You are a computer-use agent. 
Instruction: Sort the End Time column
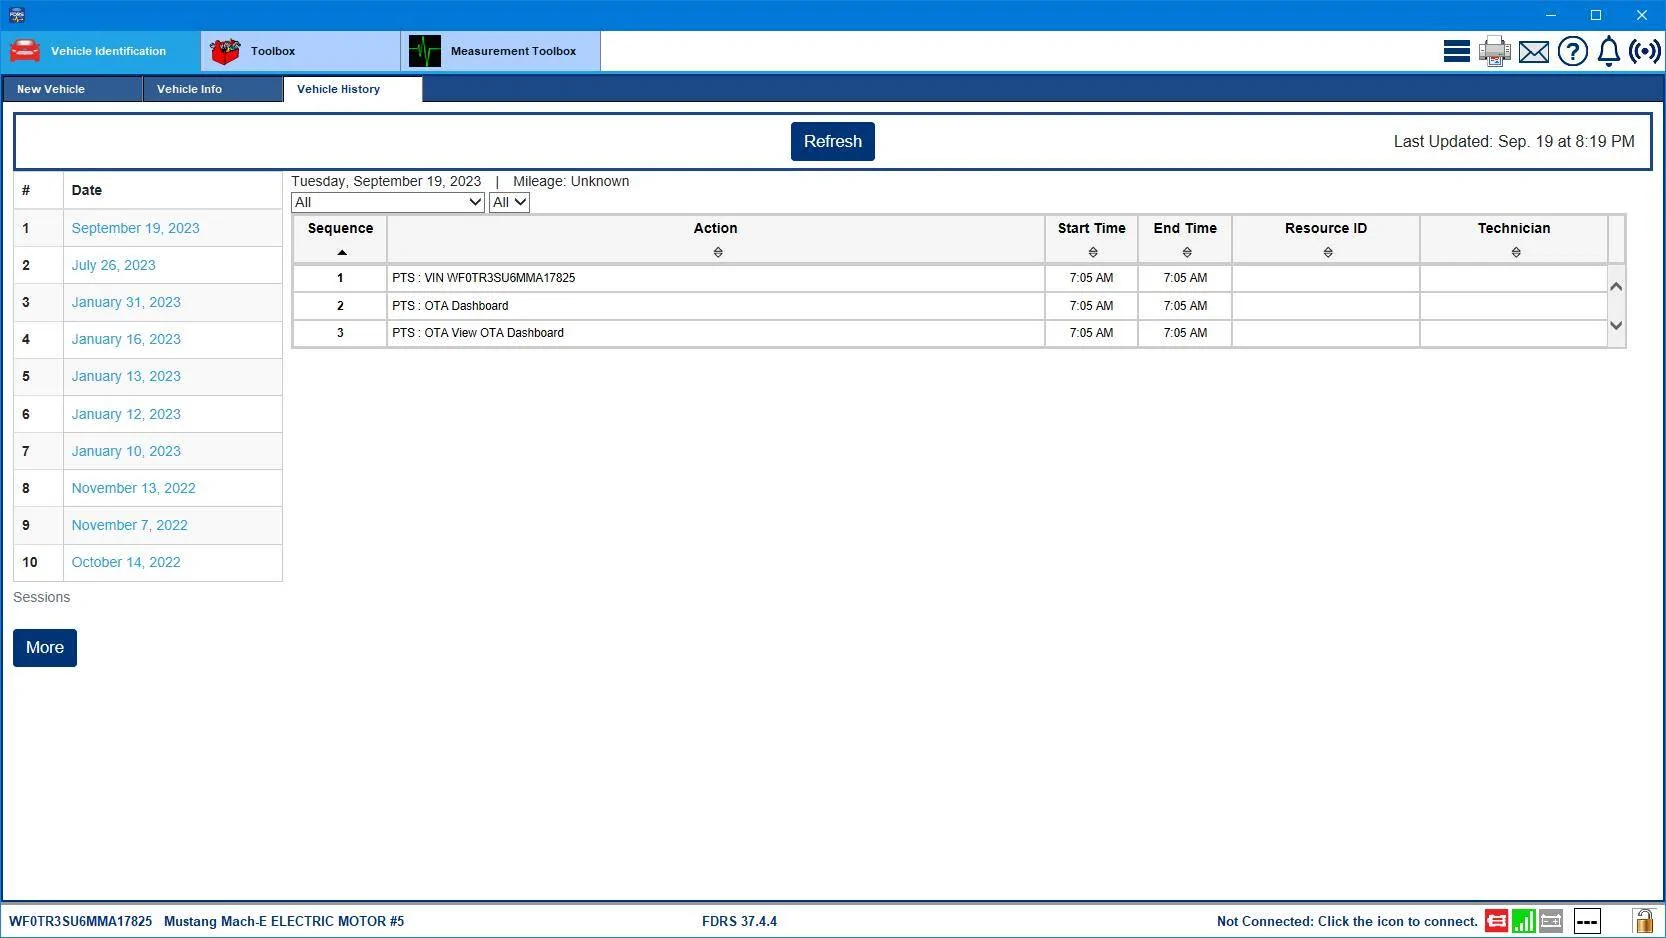[1187, 253]
